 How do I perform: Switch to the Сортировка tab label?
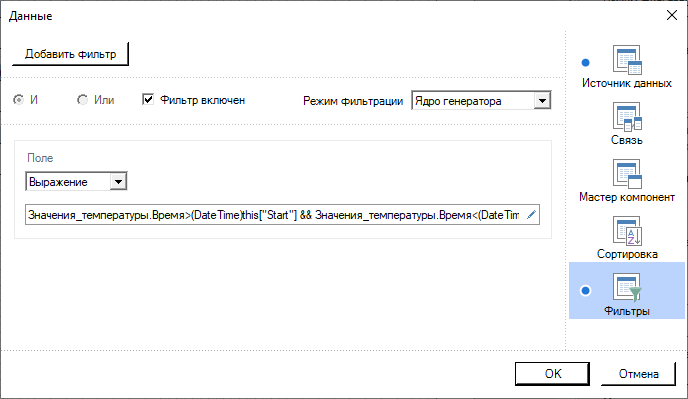(x=627, y=254)
